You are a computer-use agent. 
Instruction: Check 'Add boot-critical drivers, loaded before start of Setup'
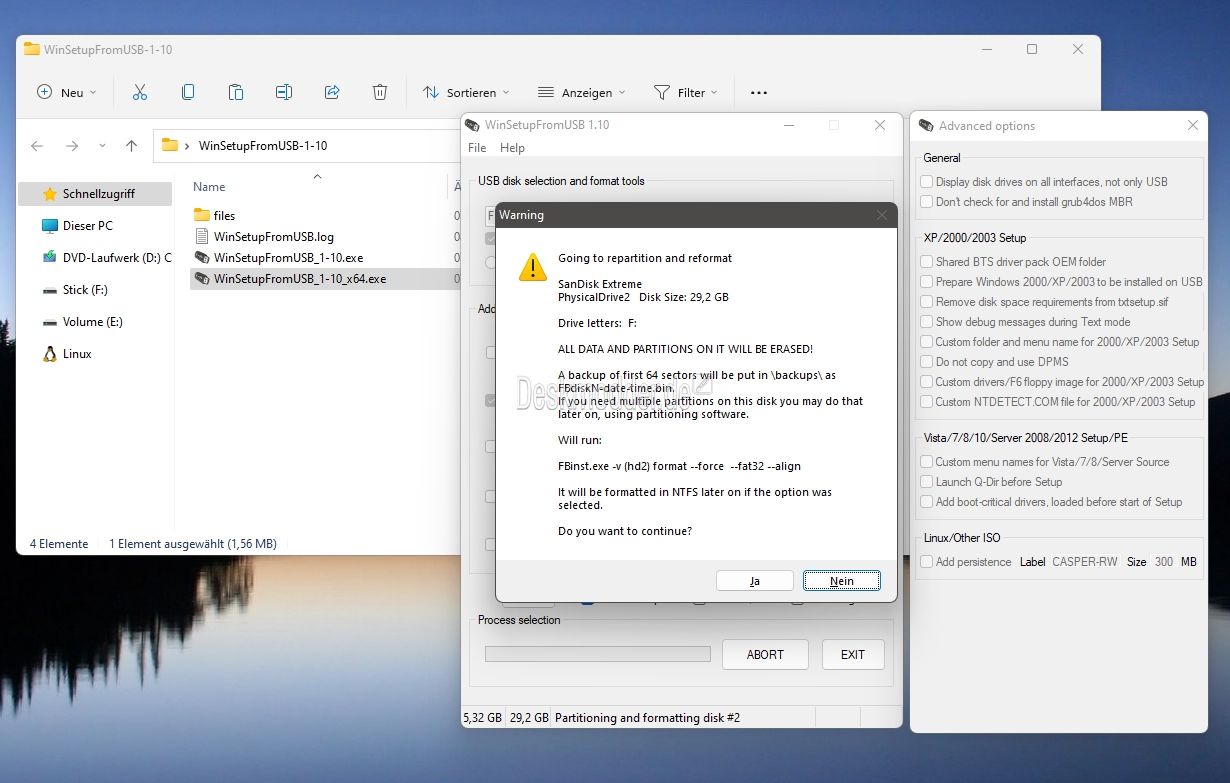pyautogui.click(x=927, y=502)
